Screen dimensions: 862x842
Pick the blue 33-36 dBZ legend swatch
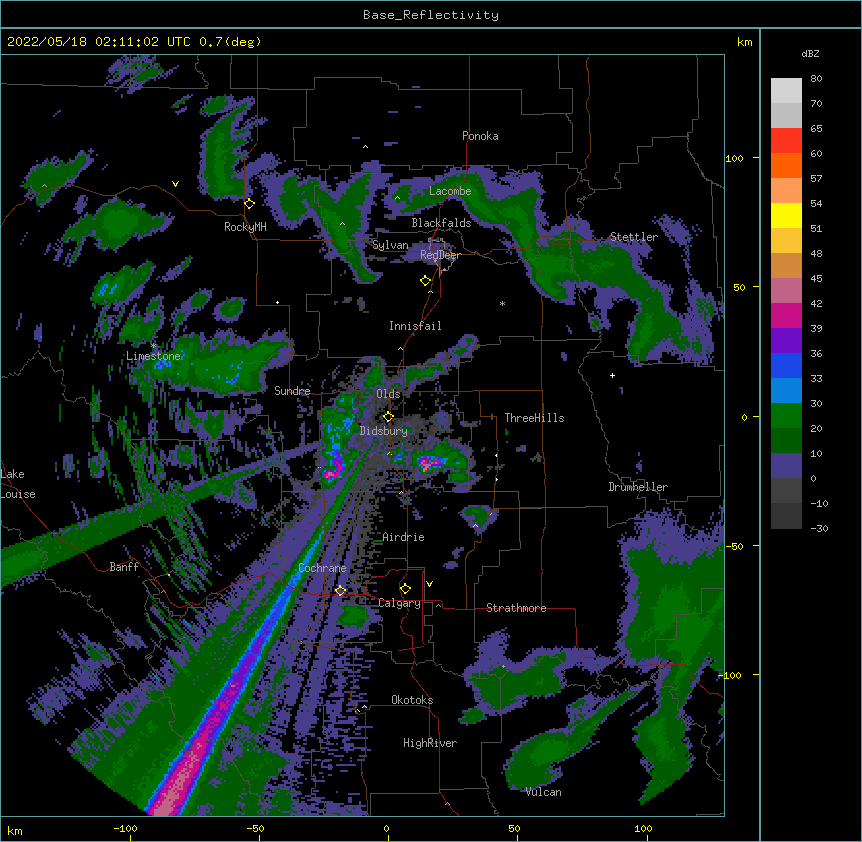click(x=786, y=365)
